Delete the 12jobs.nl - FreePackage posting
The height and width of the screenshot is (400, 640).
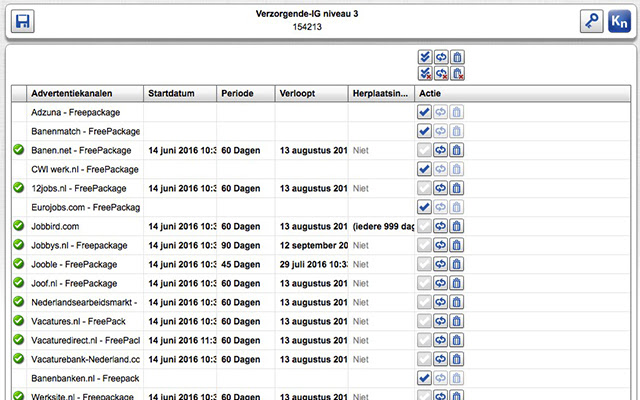point(456,188)
